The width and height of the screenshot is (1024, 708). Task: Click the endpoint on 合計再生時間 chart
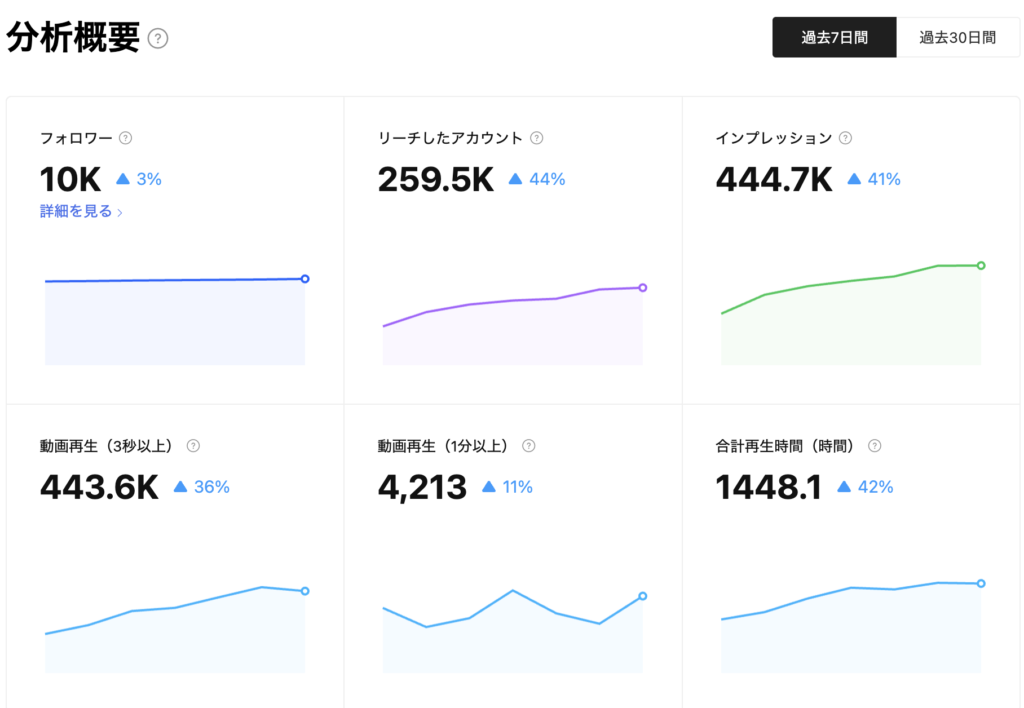(x=981, y=583)
